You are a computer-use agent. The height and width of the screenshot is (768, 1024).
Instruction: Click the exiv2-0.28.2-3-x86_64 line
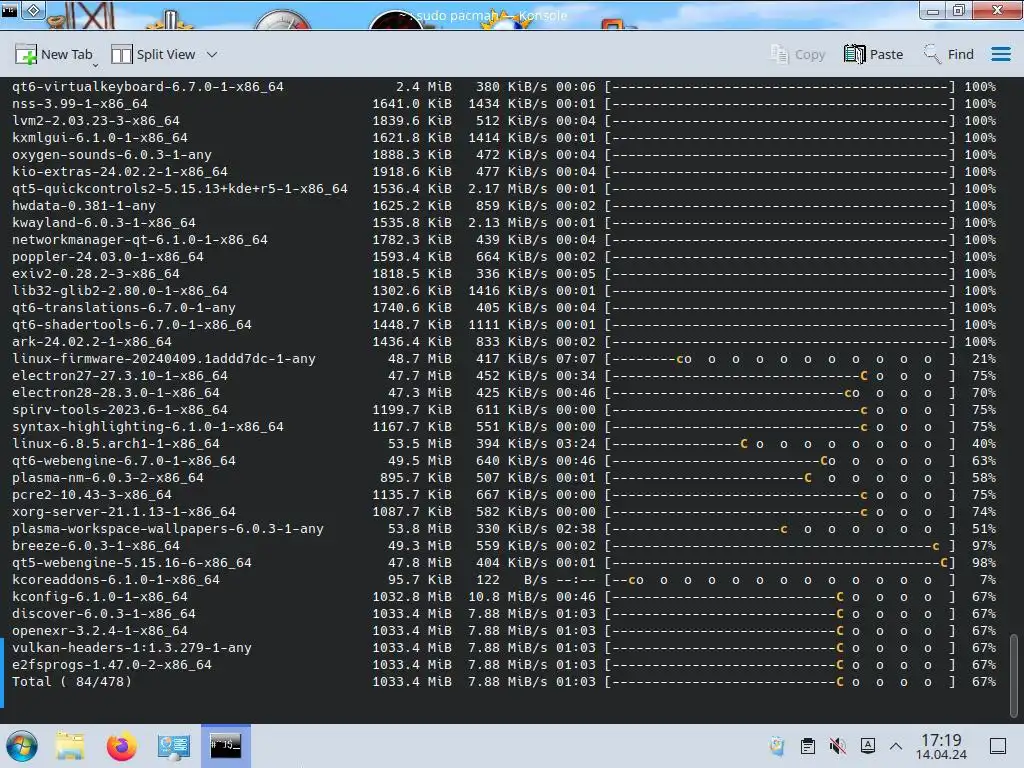[504, 274]
